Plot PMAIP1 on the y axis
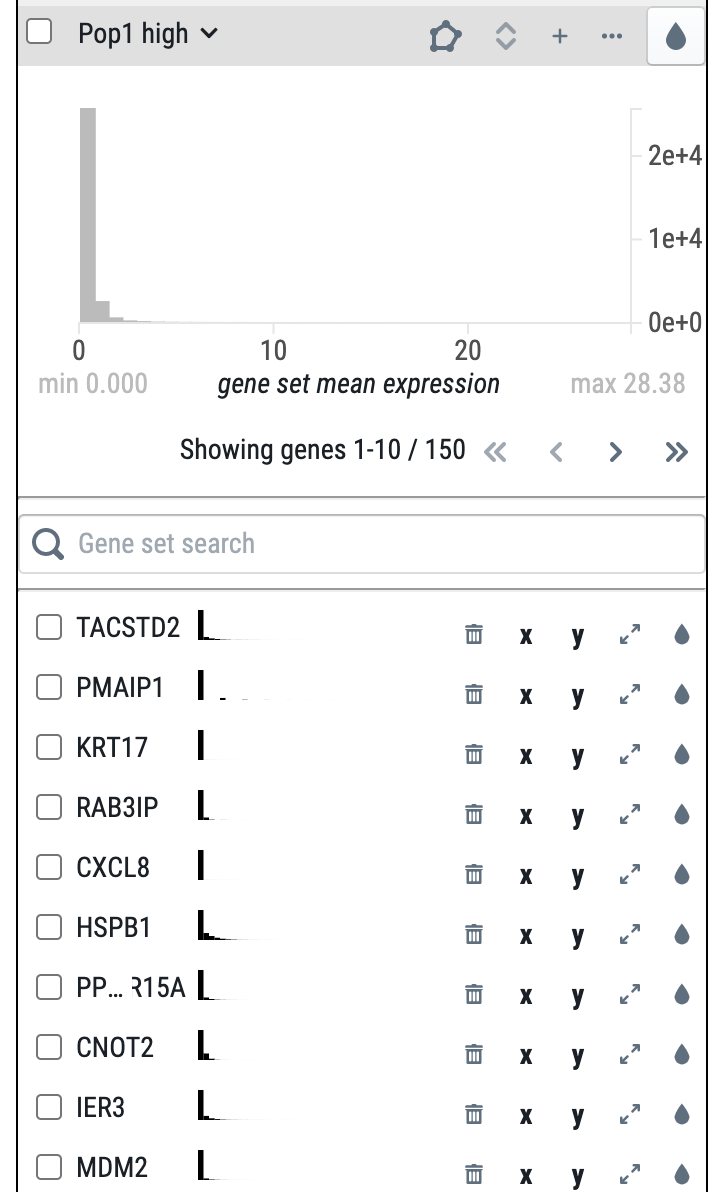714x1192 pixels. click(577, 694)
